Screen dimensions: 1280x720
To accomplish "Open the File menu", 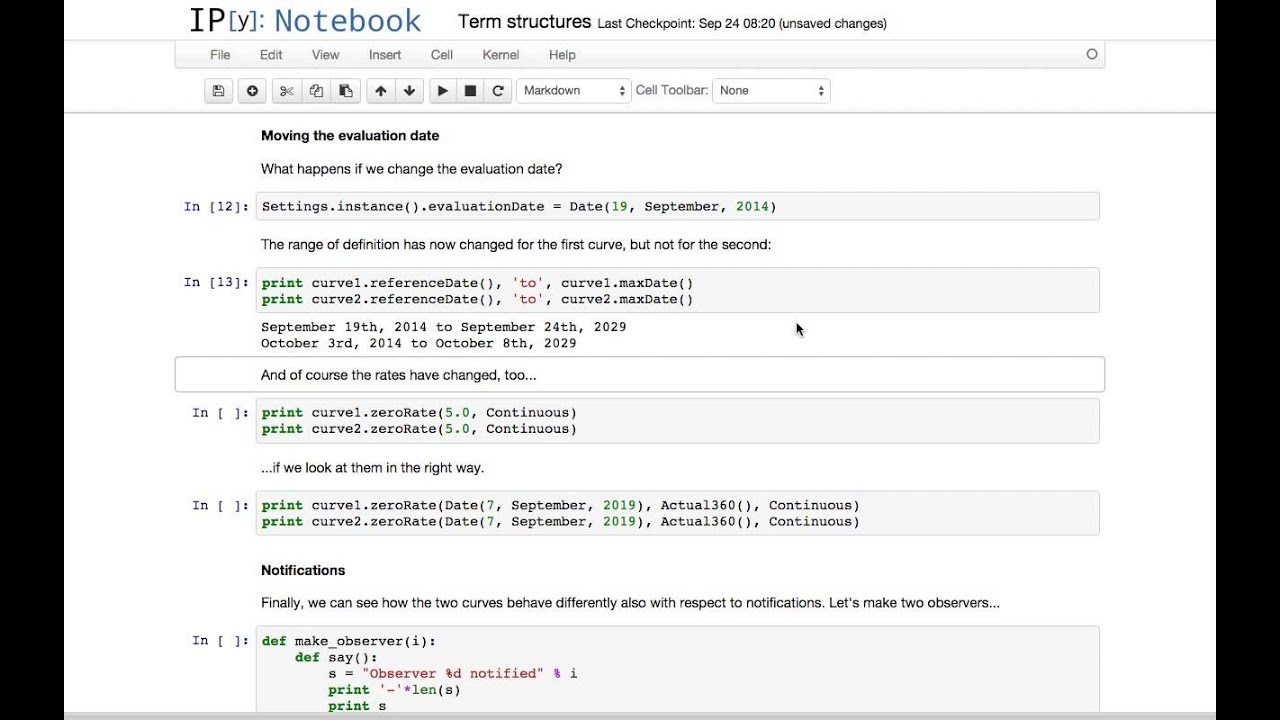I will pos(220,55).
